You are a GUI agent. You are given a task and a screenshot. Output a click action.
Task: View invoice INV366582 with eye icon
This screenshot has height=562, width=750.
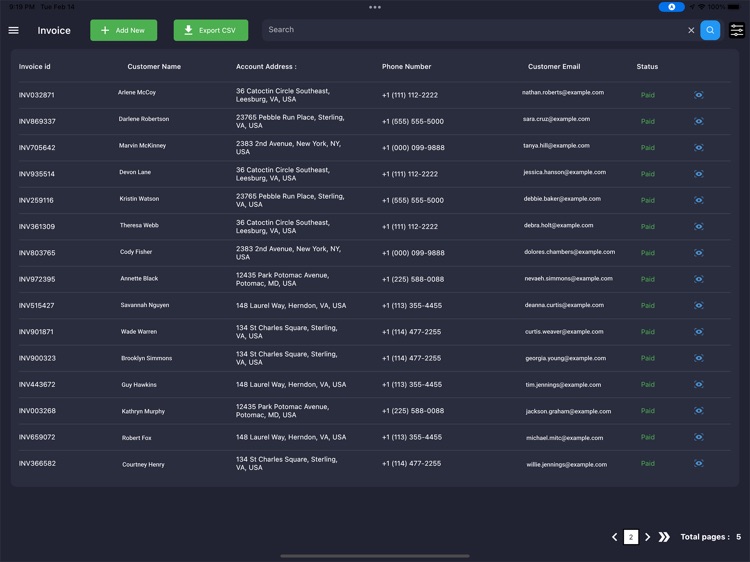coord(698,463)
